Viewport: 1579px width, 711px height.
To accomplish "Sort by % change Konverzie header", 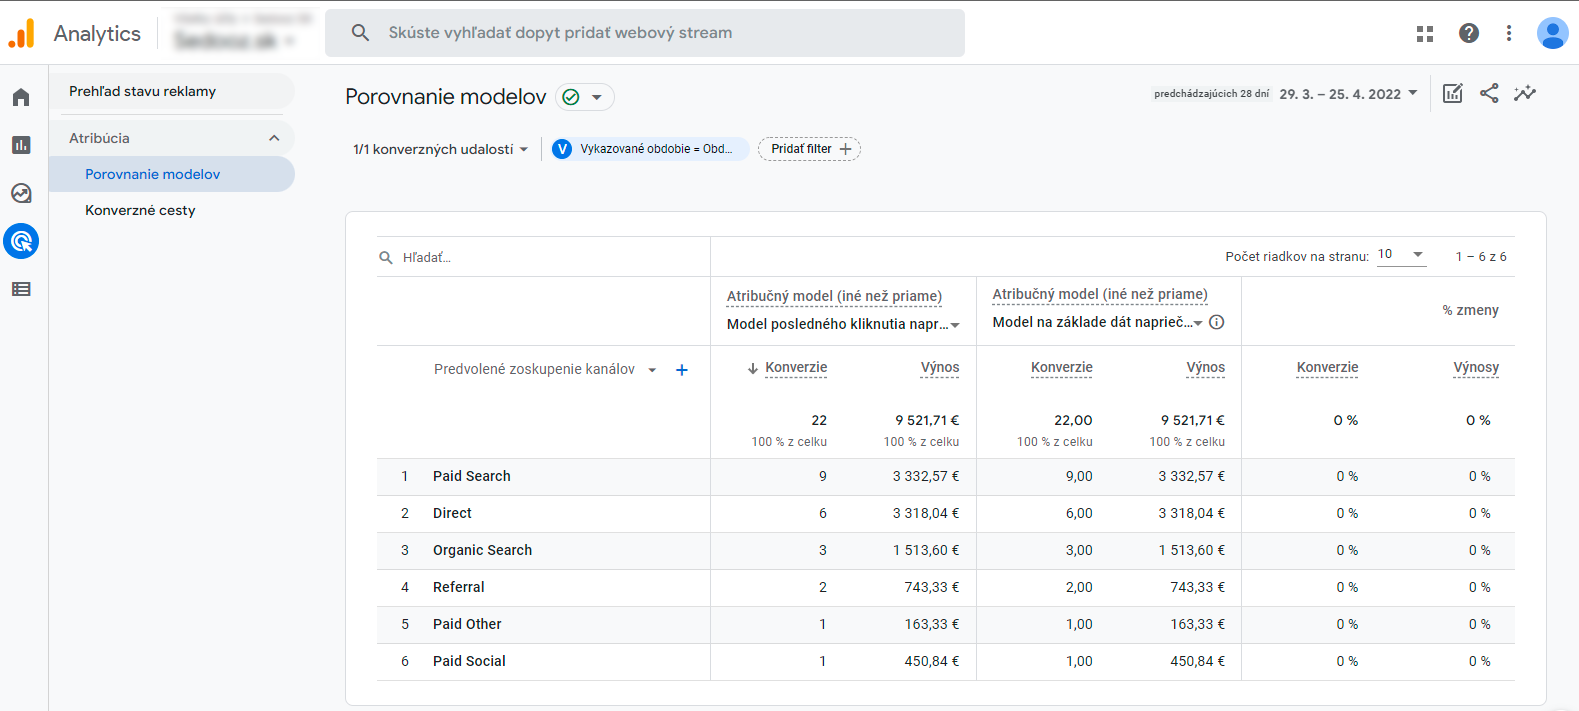I will pos(1327,368).
